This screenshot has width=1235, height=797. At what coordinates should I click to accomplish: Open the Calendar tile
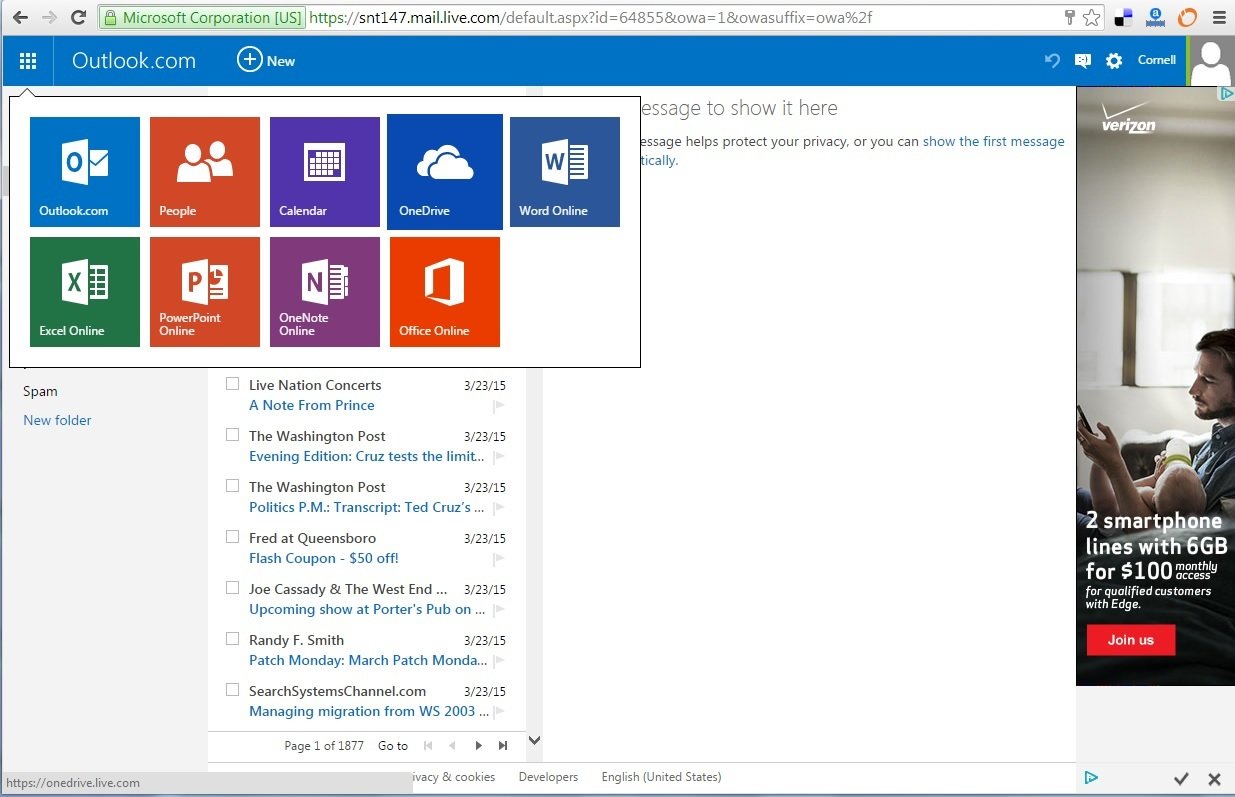(325, 172)
